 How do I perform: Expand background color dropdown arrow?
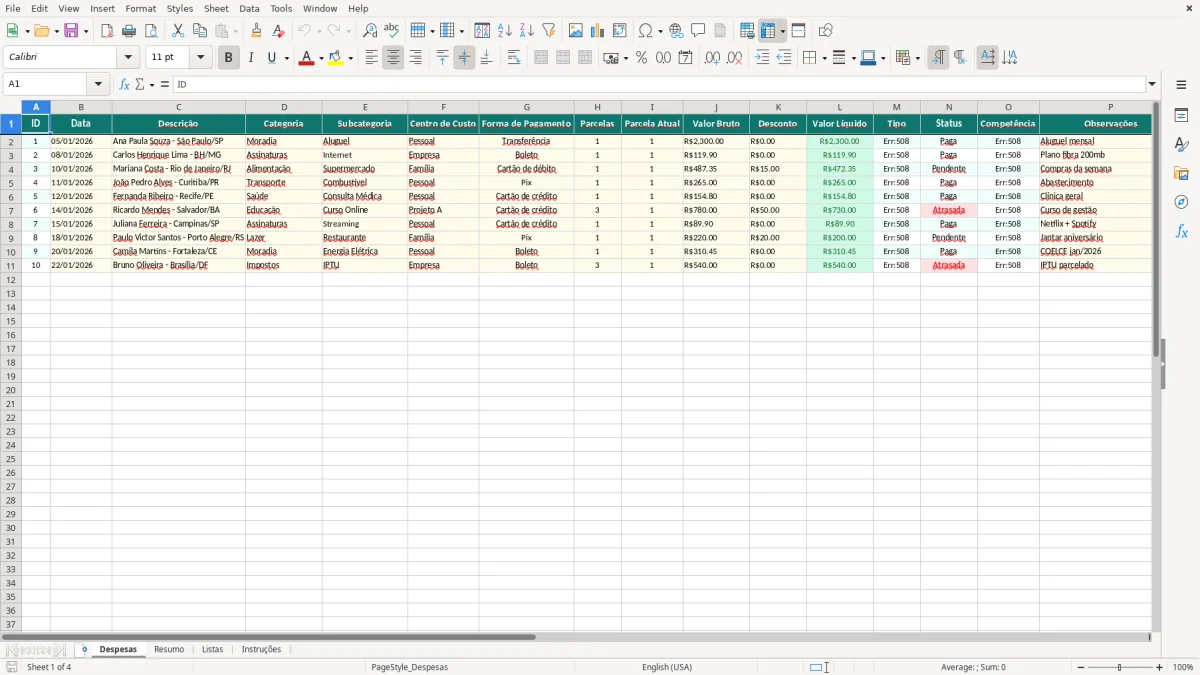click(x=350, y=58)
